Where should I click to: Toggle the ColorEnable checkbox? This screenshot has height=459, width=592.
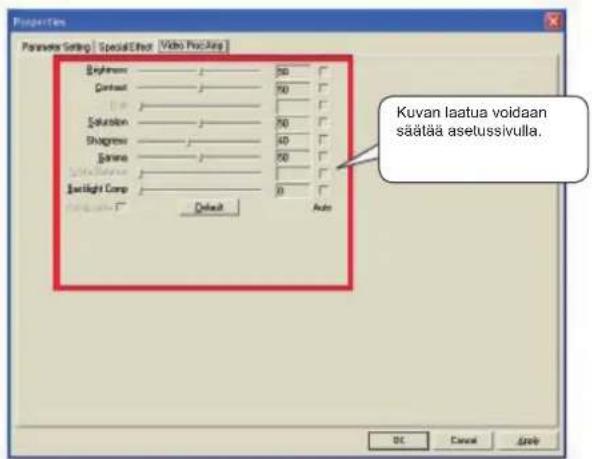click(x=120, y=207)
